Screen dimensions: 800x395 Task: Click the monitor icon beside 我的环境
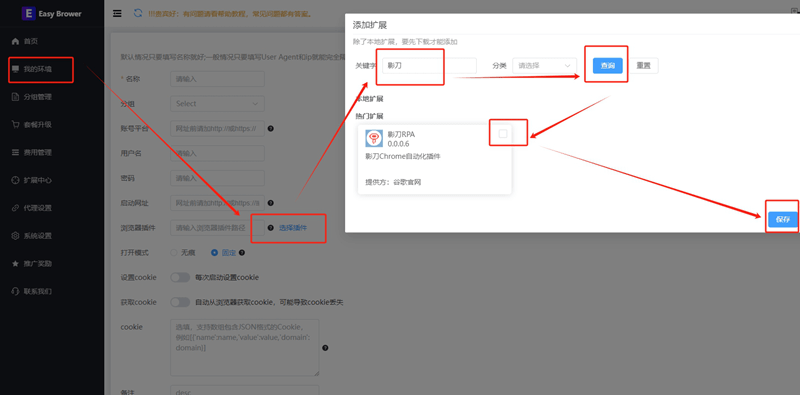[15, 69]
